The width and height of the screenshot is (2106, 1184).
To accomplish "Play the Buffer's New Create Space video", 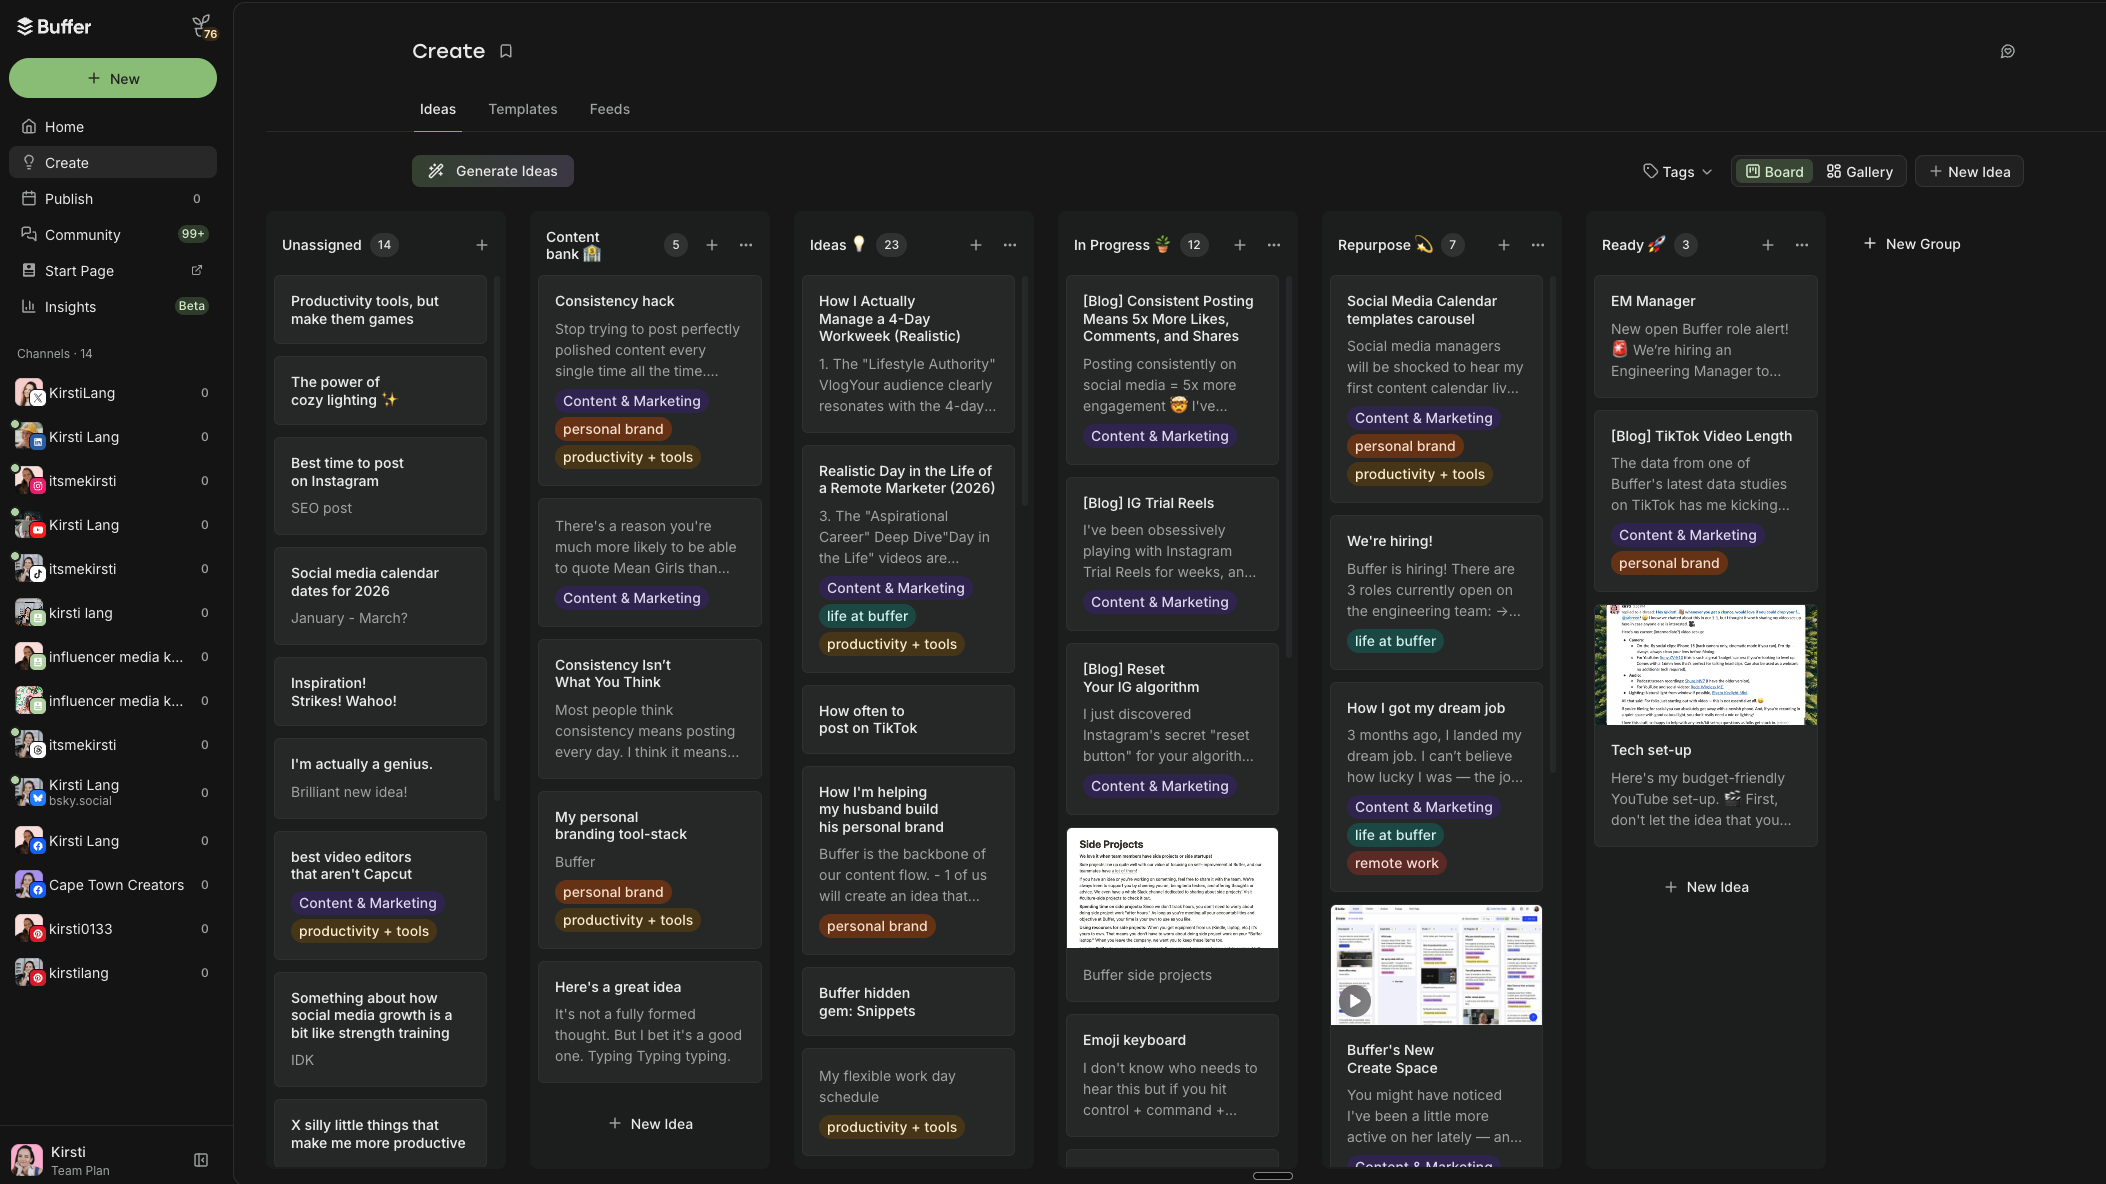I will click(1354, 1000).
